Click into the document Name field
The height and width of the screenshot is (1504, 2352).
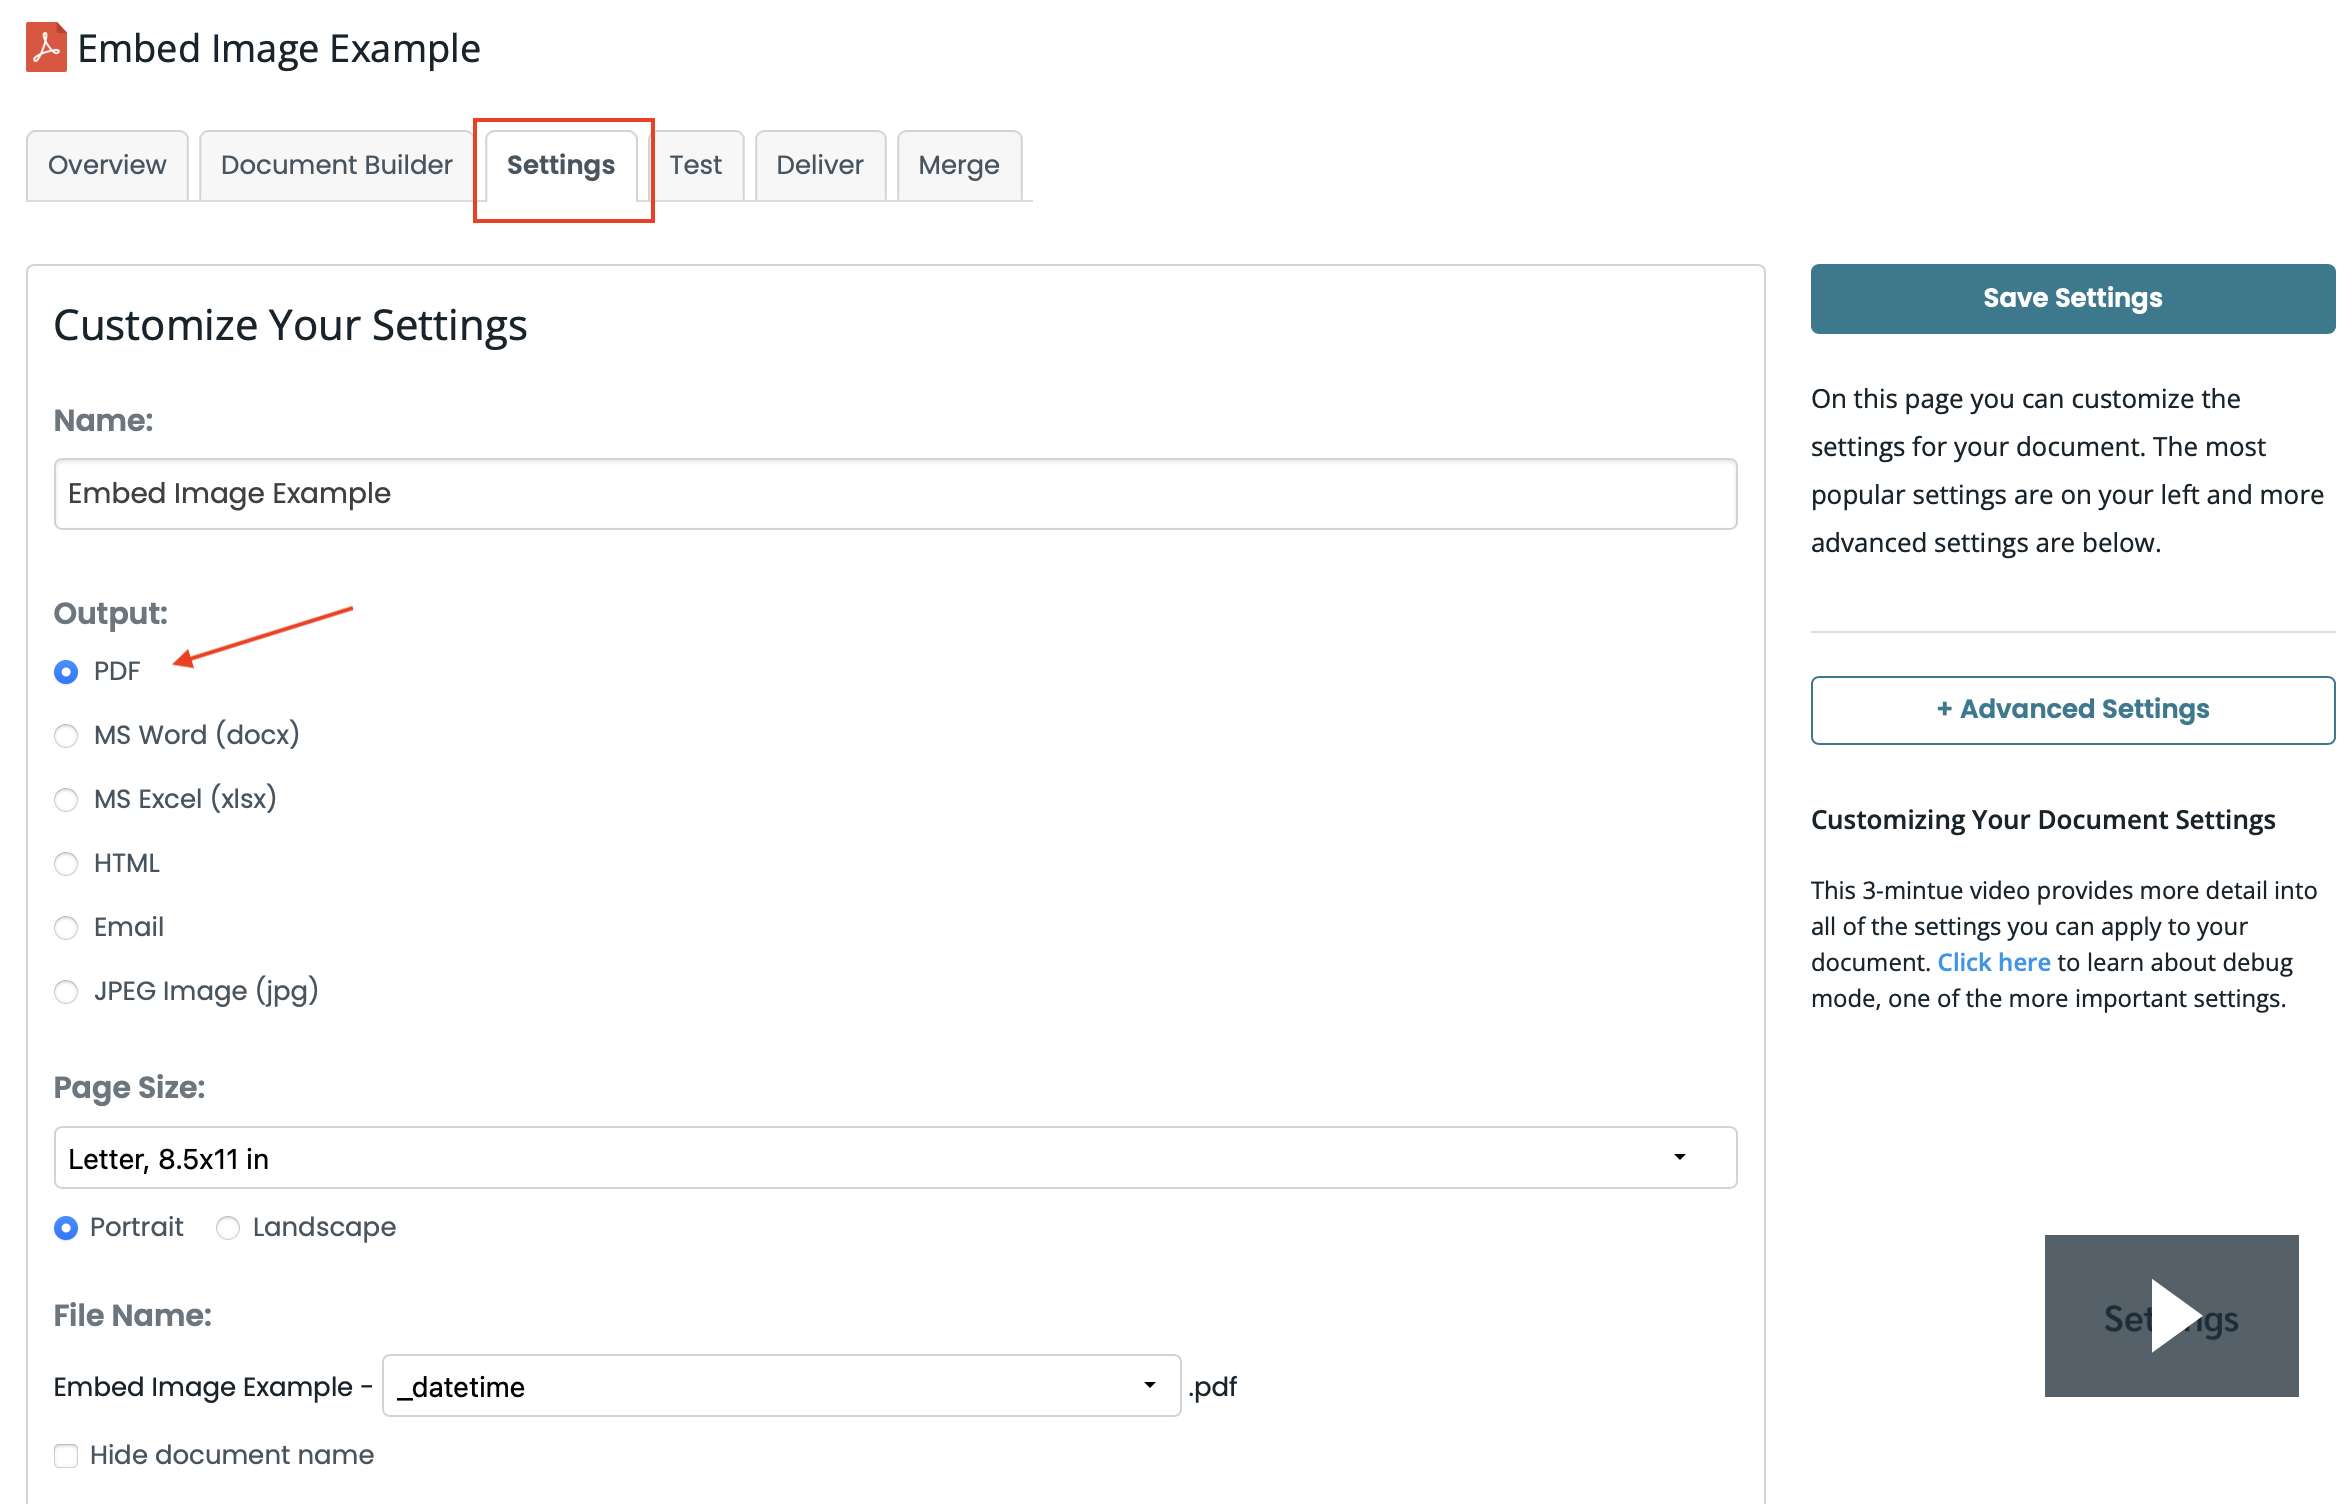click(895, 494)
